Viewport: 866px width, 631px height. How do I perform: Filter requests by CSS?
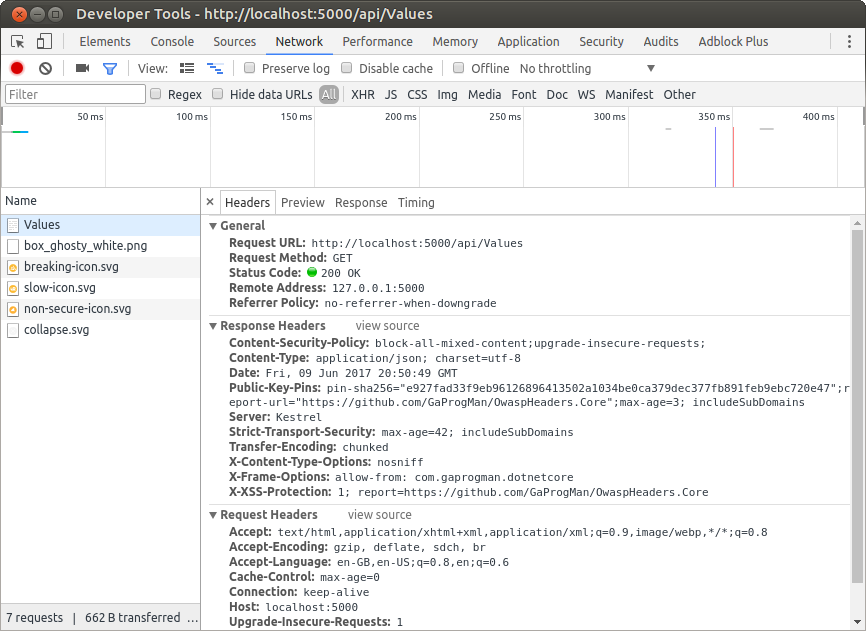[x=417, y=94]
